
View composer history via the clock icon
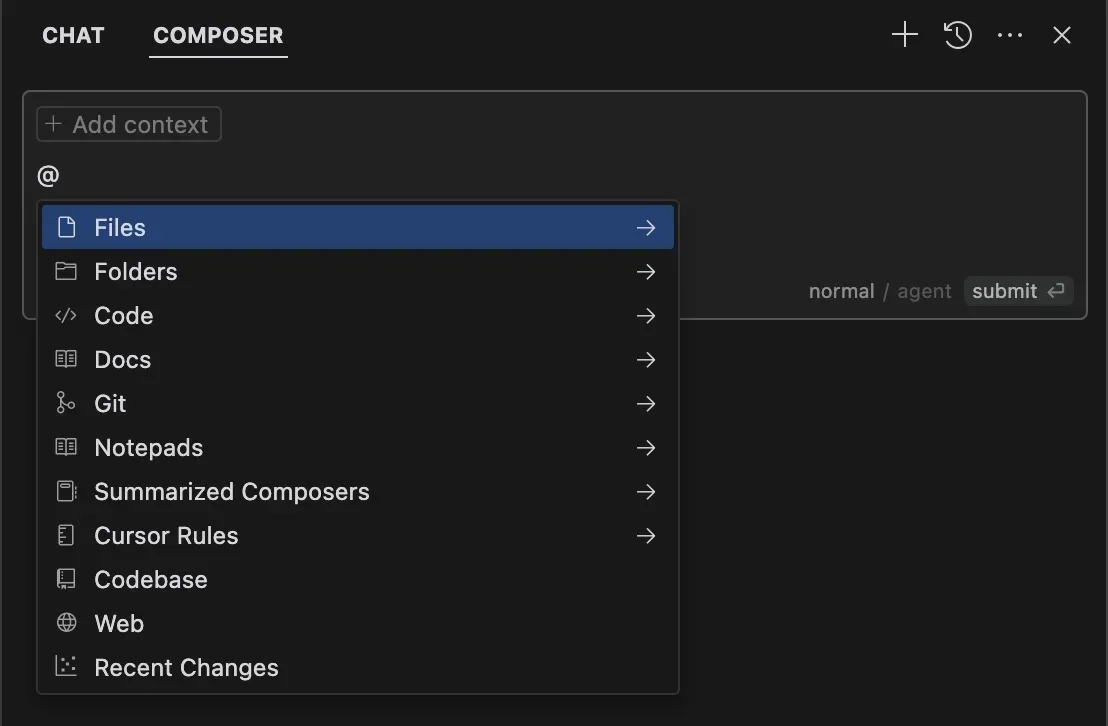pos(957,34)
